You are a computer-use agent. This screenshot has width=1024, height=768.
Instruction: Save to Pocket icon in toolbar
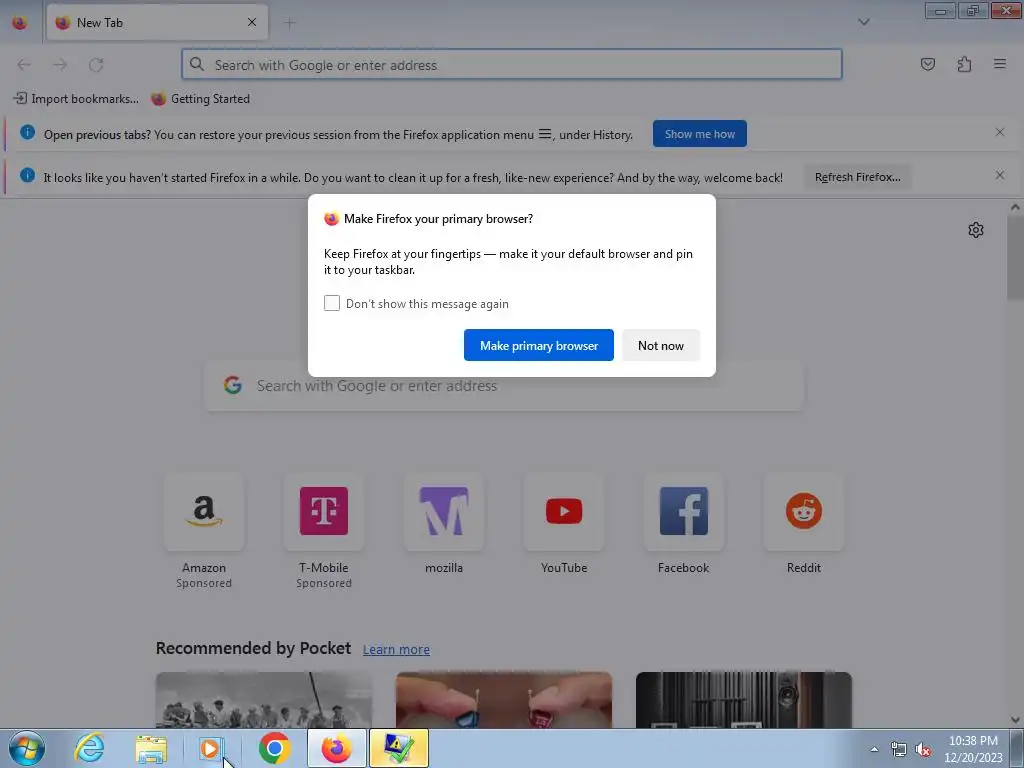(927, 64)
